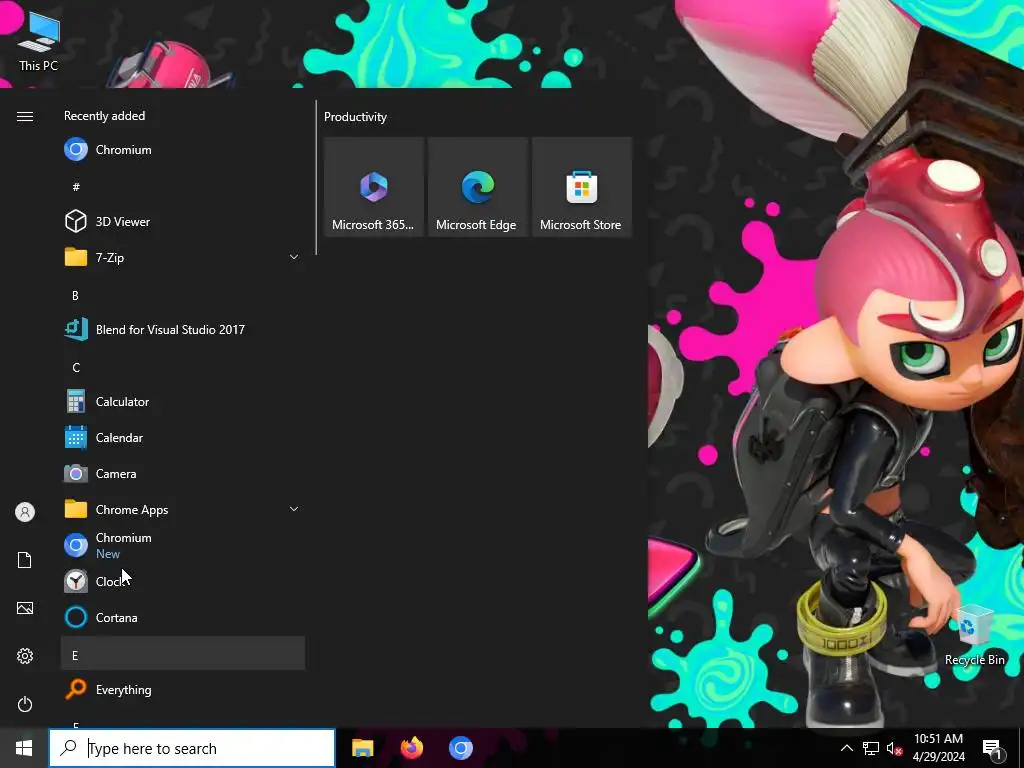This screenshot has height=768, width=1024.
Task: Open the Microsoft 365 tile
Action: [x=374, y=187]
